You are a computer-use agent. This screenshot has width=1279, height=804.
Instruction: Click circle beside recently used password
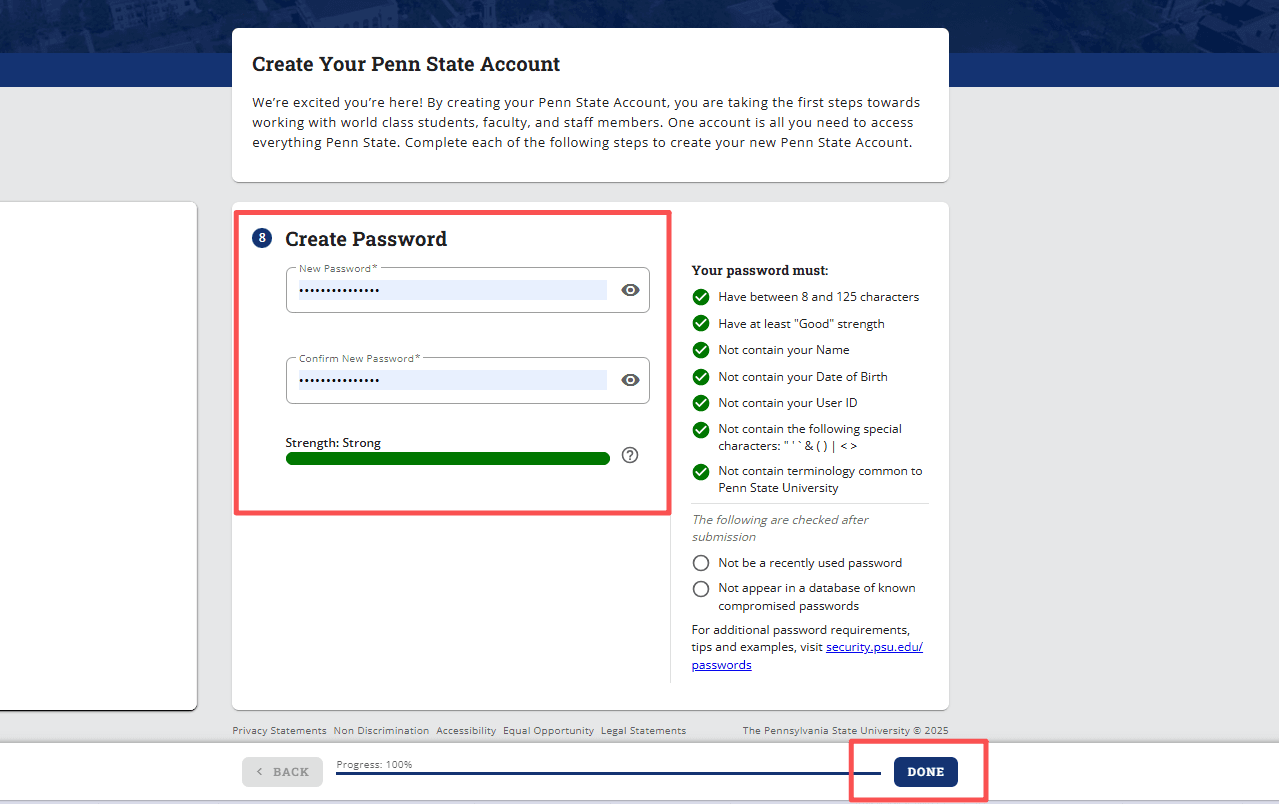tap(701, 563)
